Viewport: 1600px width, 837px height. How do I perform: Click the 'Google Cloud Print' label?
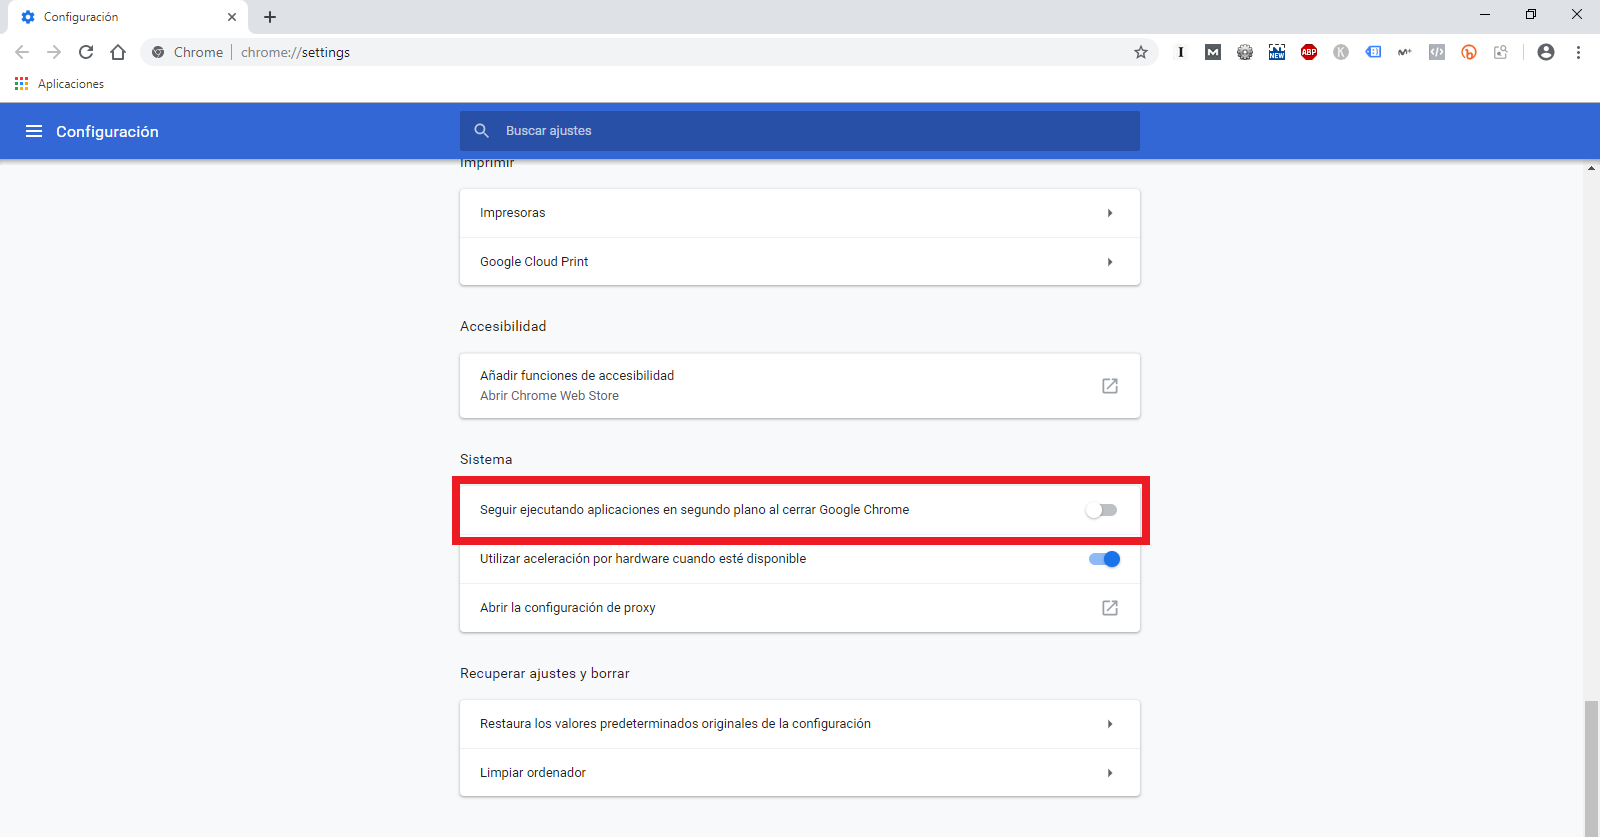pos(534,262)
